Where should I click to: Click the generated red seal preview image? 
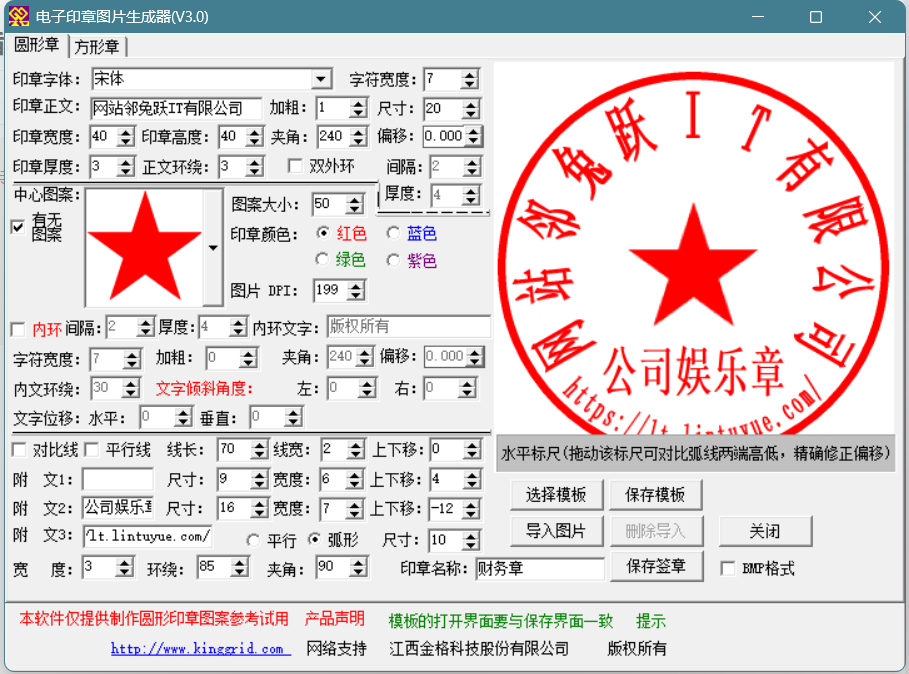click(693, 248)
